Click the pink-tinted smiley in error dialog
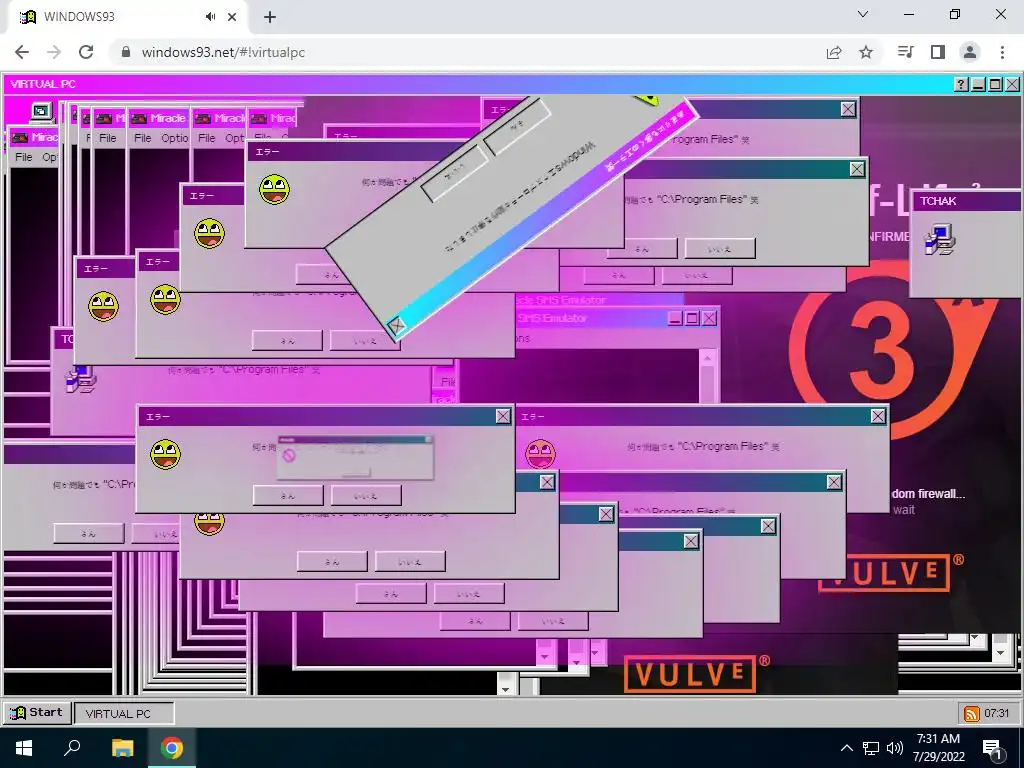 pos(540,454)
